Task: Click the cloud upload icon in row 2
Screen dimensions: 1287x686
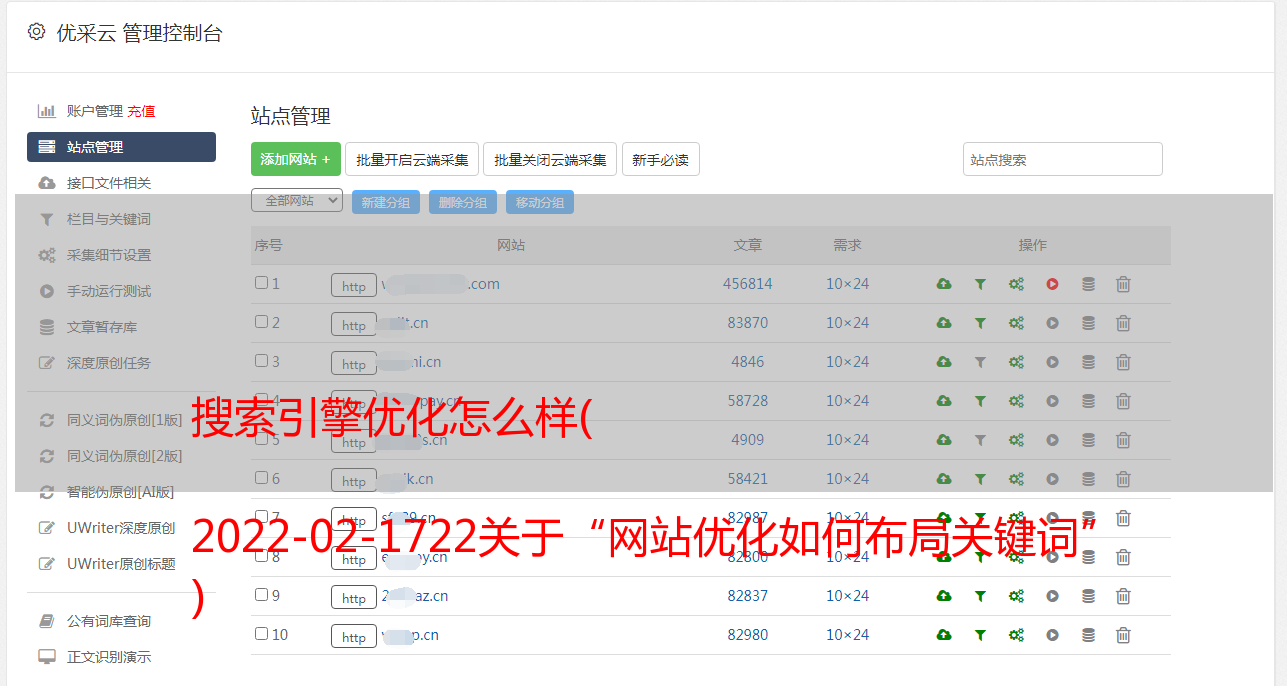Action: click(944, 323)
